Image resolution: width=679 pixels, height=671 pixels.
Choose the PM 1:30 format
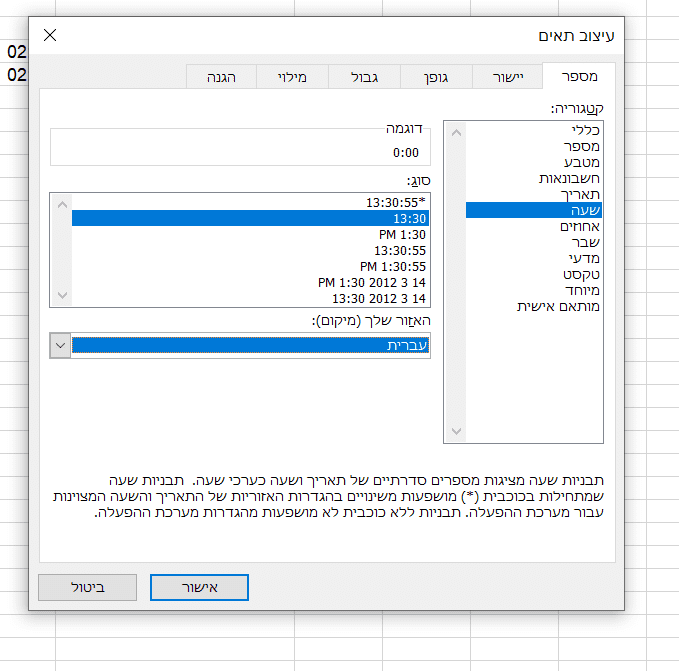[250, 234]
